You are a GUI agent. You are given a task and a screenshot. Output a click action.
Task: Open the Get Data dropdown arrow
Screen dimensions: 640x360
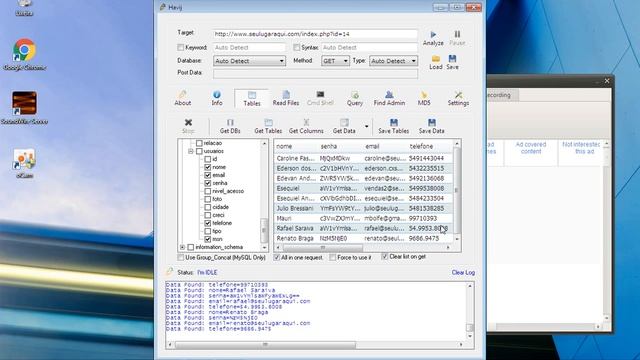point(367,126)
